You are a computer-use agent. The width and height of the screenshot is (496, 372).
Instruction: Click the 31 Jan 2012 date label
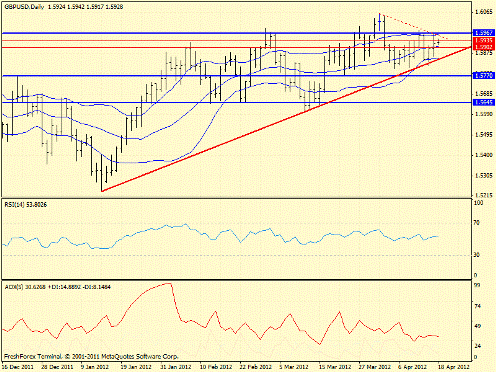[x=176, y=367]
